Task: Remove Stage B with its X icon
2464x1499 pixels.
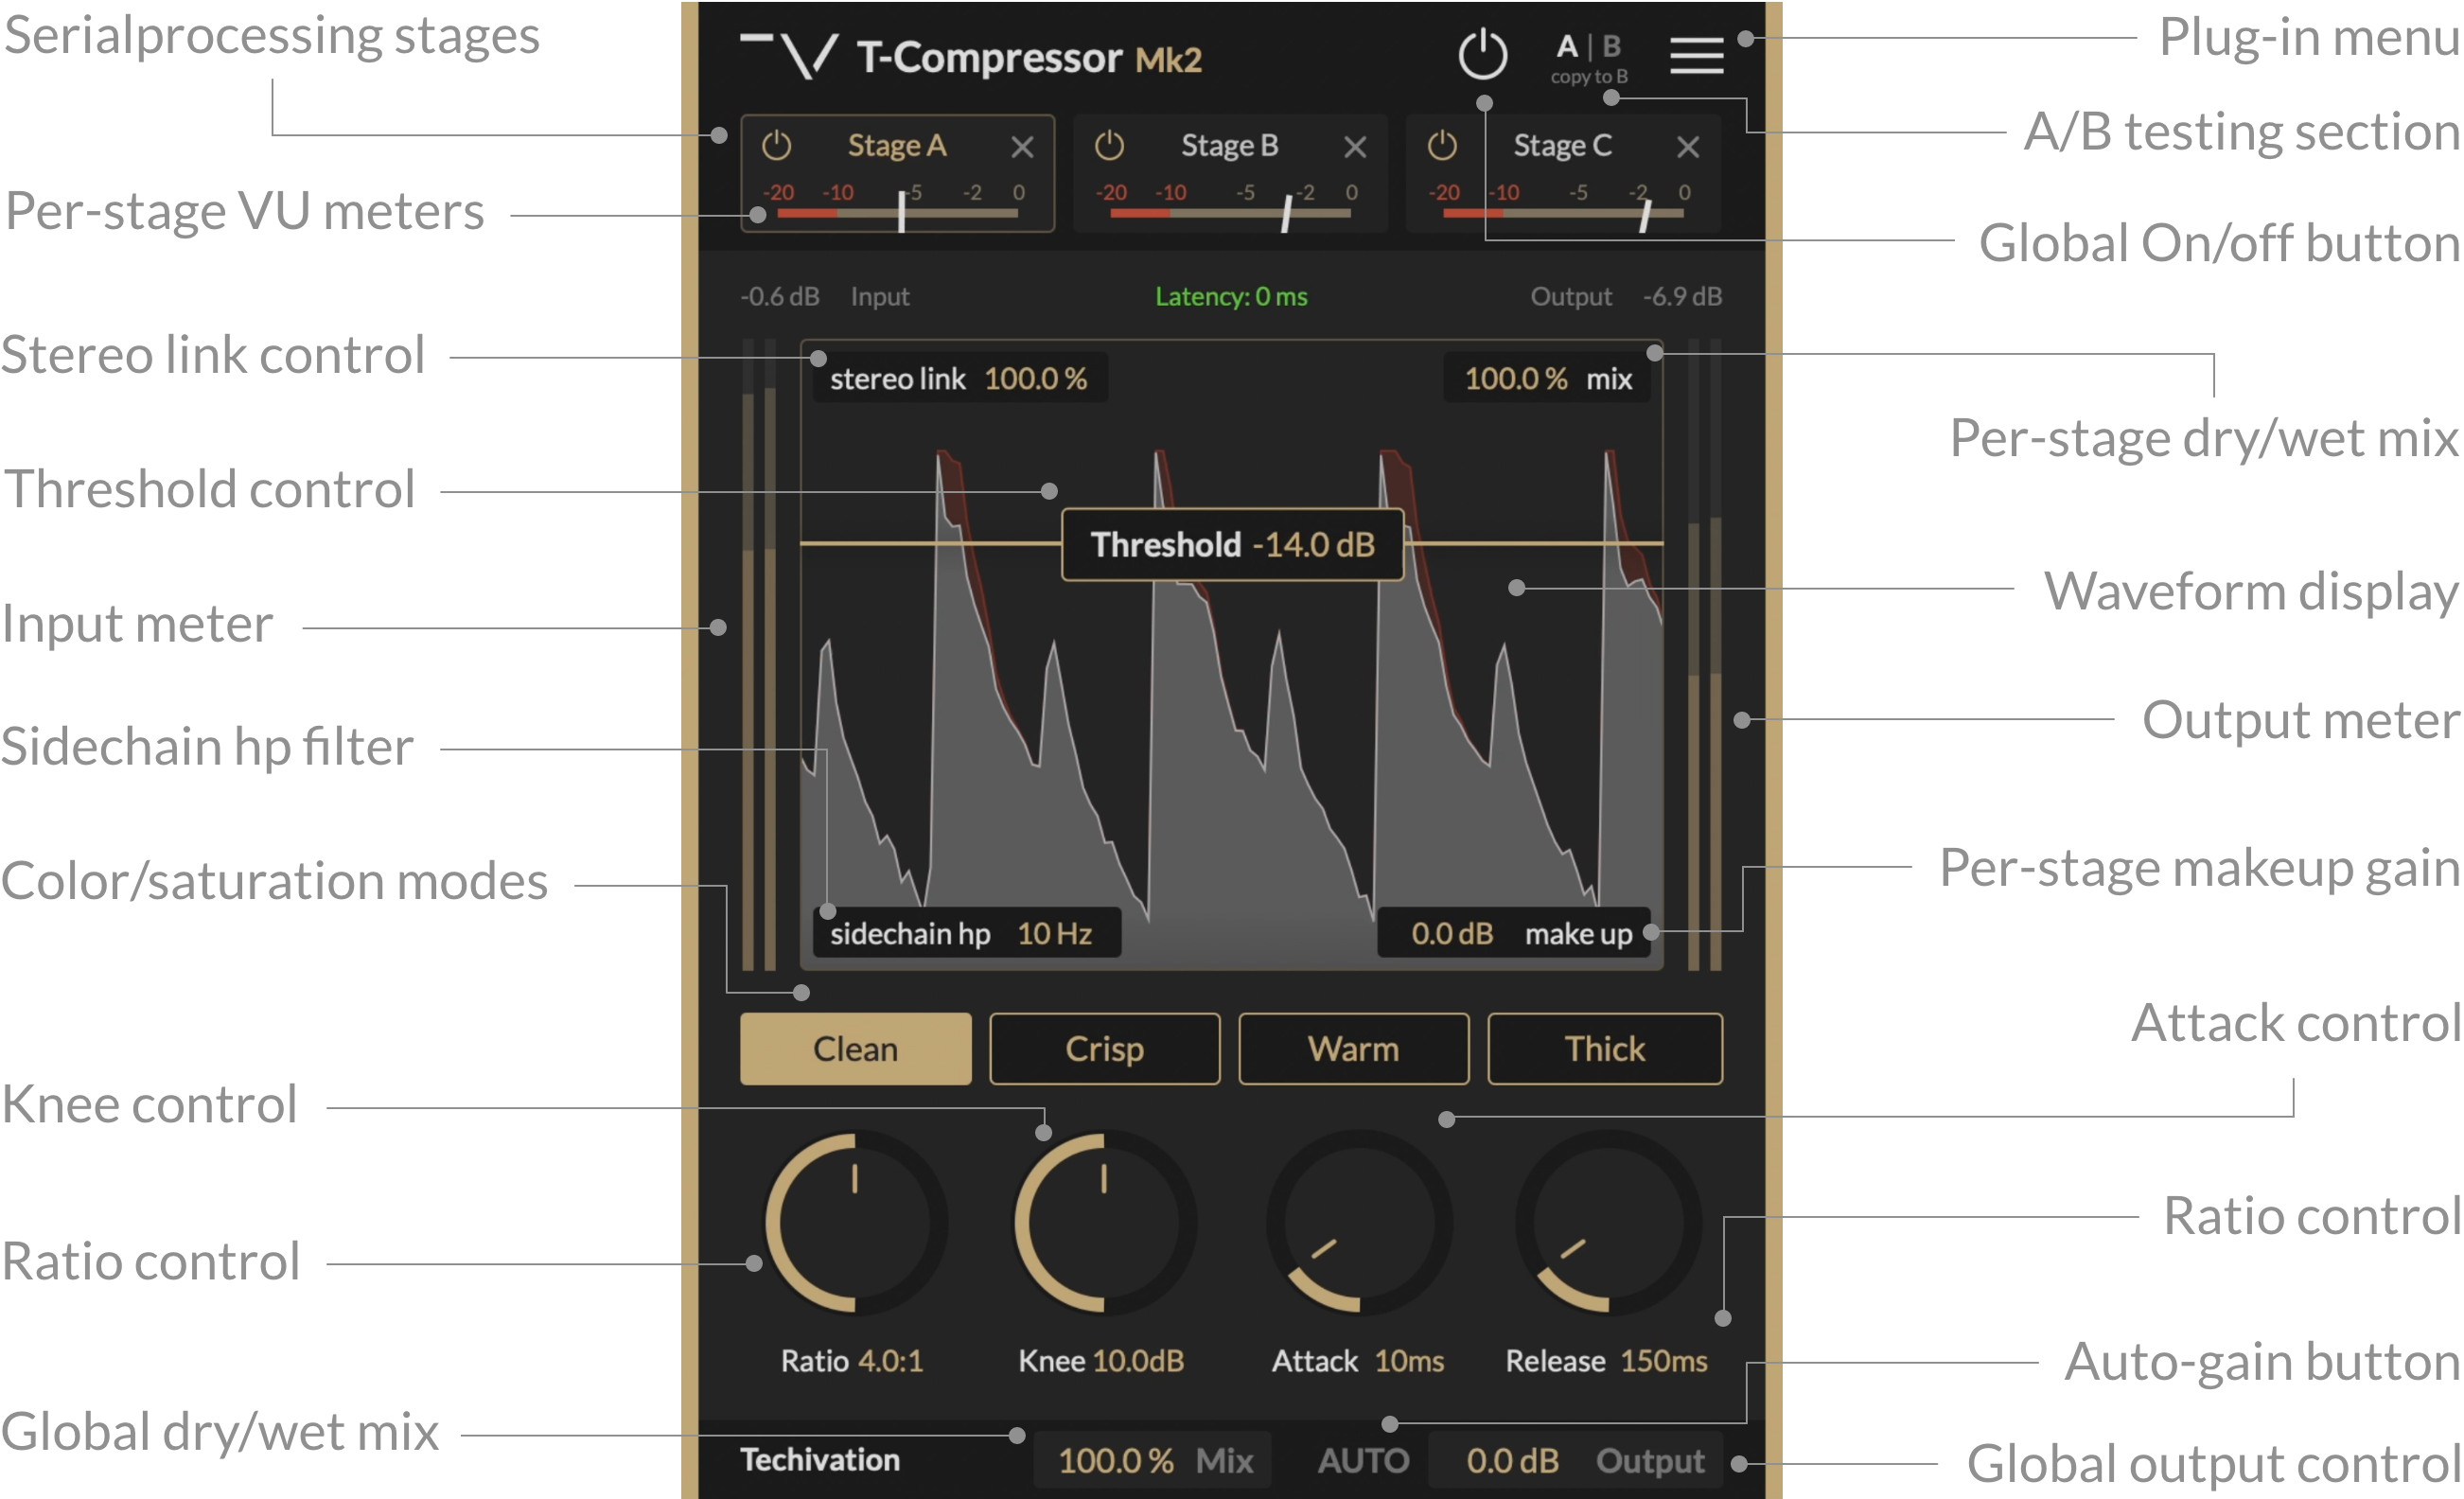Action: [x=1355, y=146]
